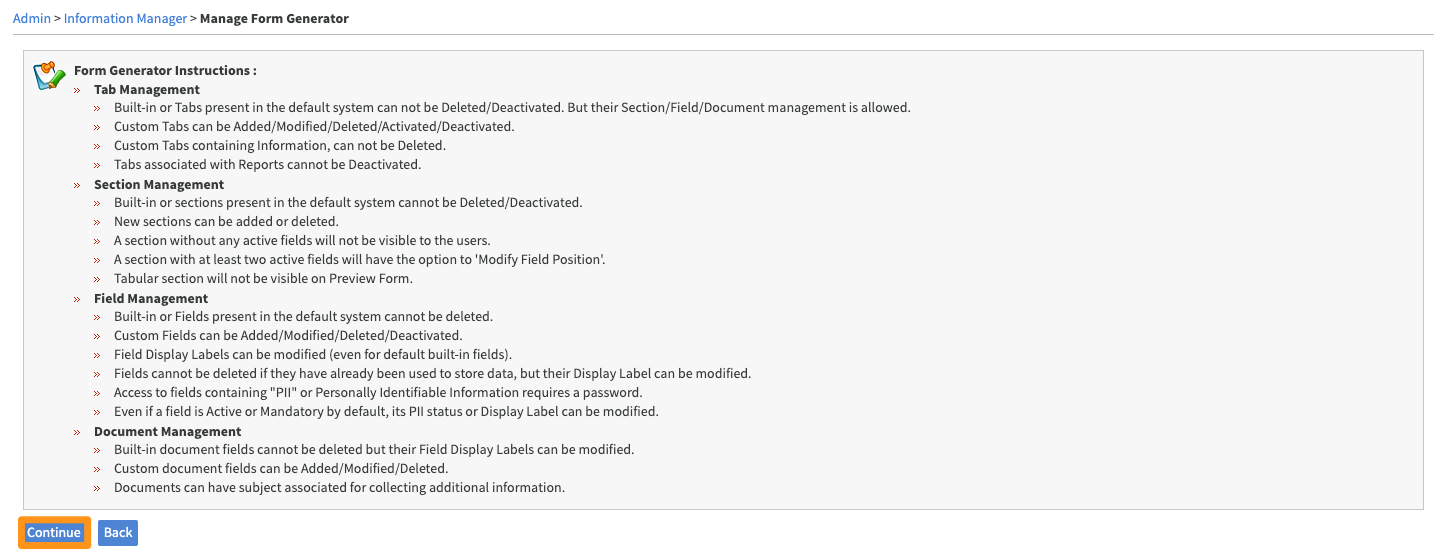Select the Field Management heading
Image resolution: width=1439 pixels, height=557 pixels.
(151, 298)
